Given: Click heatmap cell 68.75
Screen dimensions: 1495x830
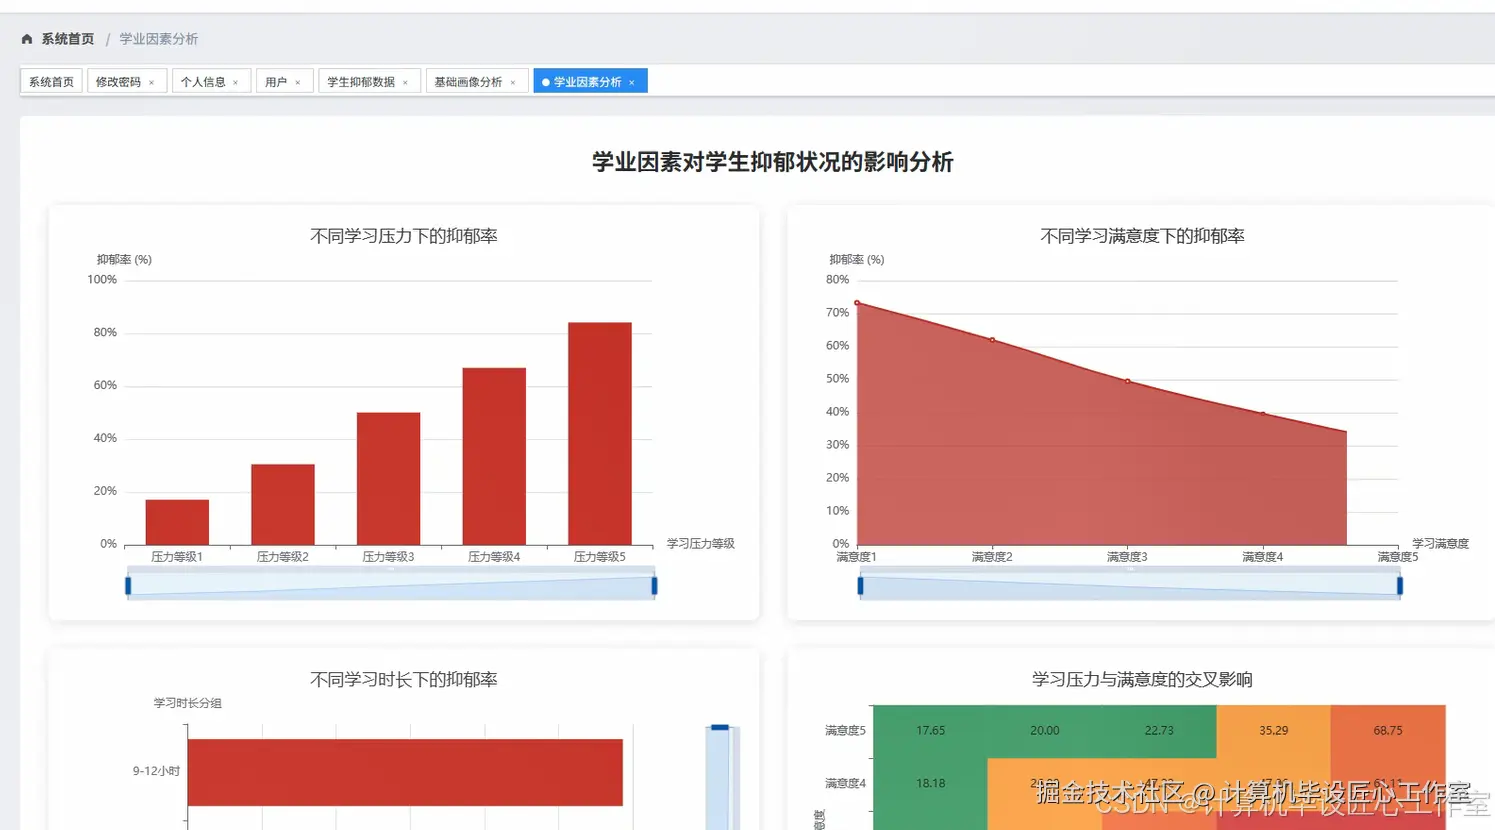Looking at the screenshot, I should (1388, 731).
